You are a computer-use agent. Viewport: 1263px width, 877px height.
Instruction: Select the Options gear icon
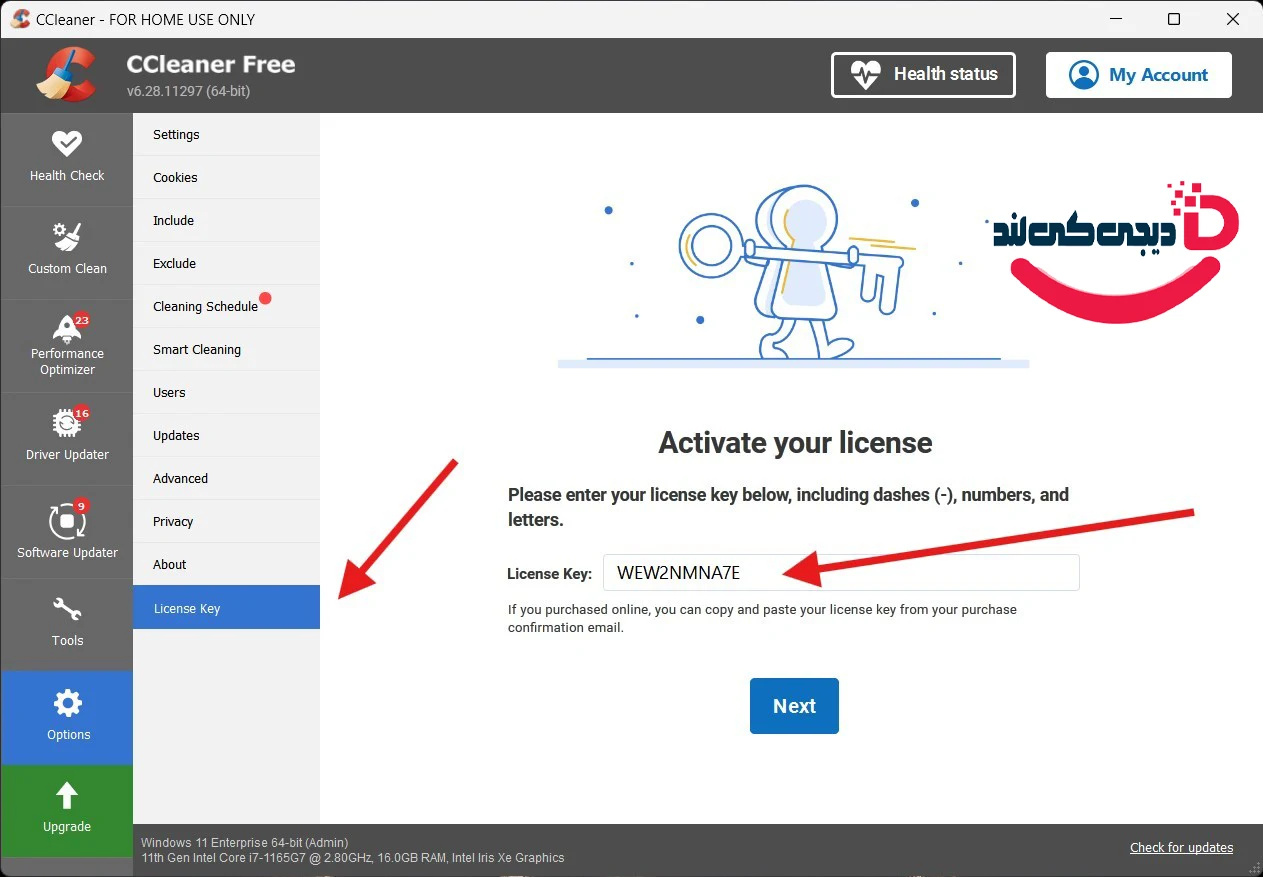pos(68,703)
